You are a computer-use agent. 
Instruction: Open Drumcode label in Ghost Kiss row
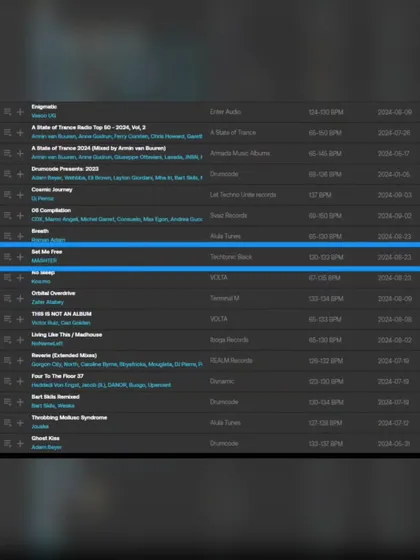pyautogui.click(x=224, y=443)
